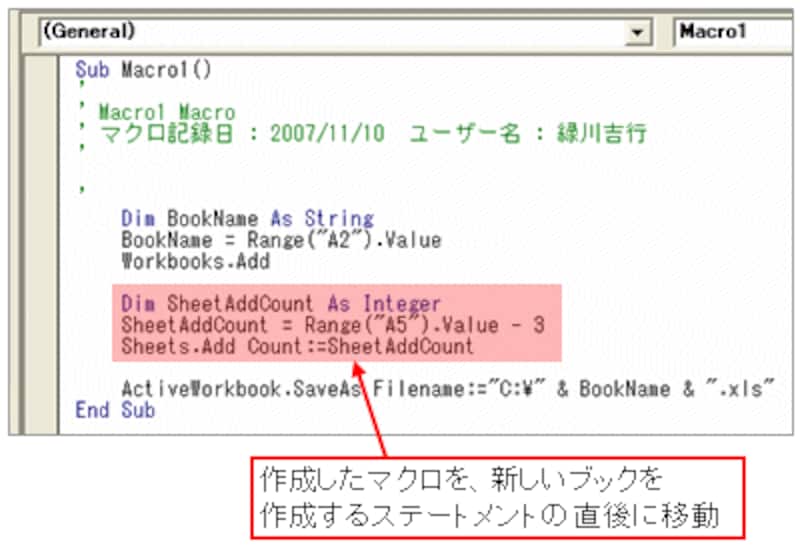Viewport: 800px width, 554px height.
Task: Click 'Sheets.Add Count:=SheetAddCount' line
Action: (x=297, y=346)
